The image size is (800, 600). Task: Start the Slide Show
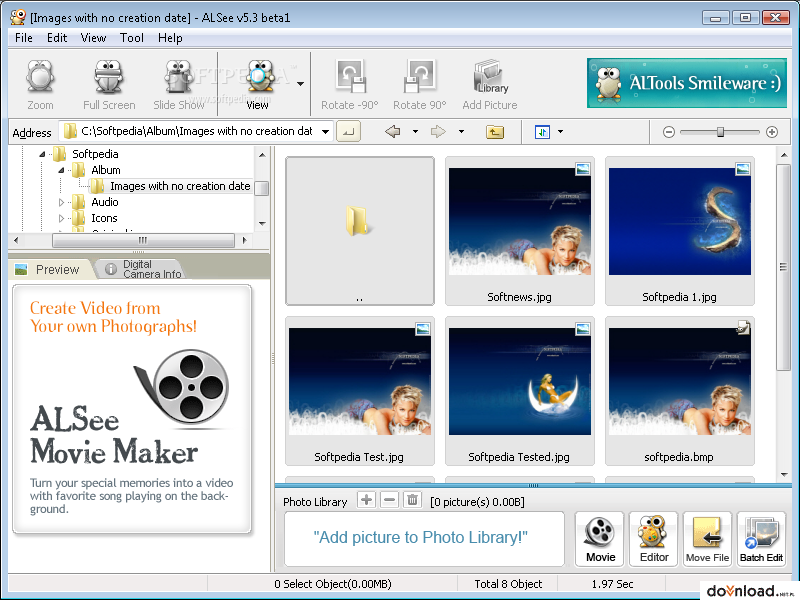tap(179, 85)
